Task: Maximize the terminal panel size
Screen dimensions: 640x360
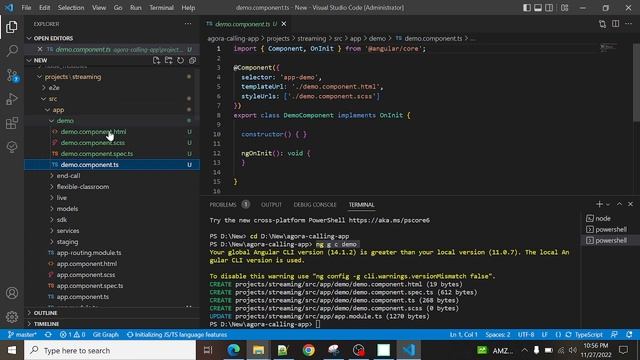Action: (x=619, y=204)
